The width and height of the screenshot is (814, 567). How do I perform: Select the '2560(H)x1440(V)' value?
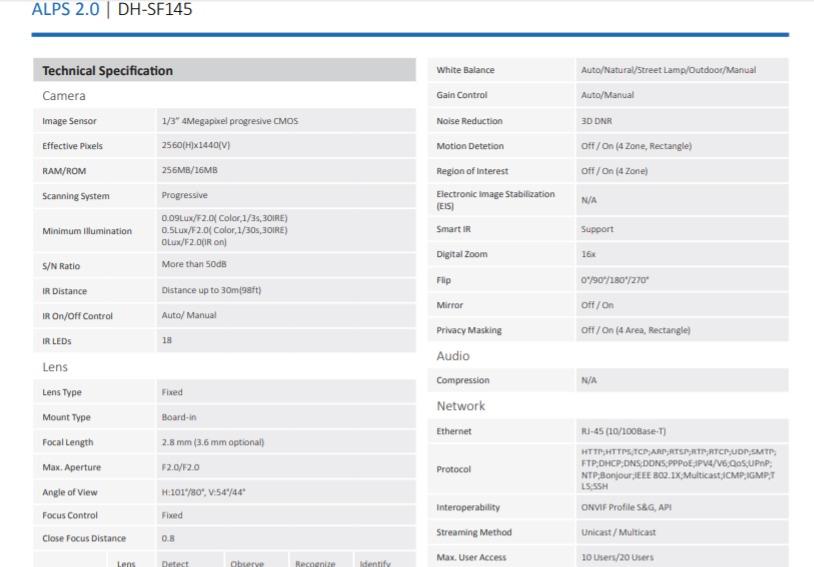pos(196,145)
